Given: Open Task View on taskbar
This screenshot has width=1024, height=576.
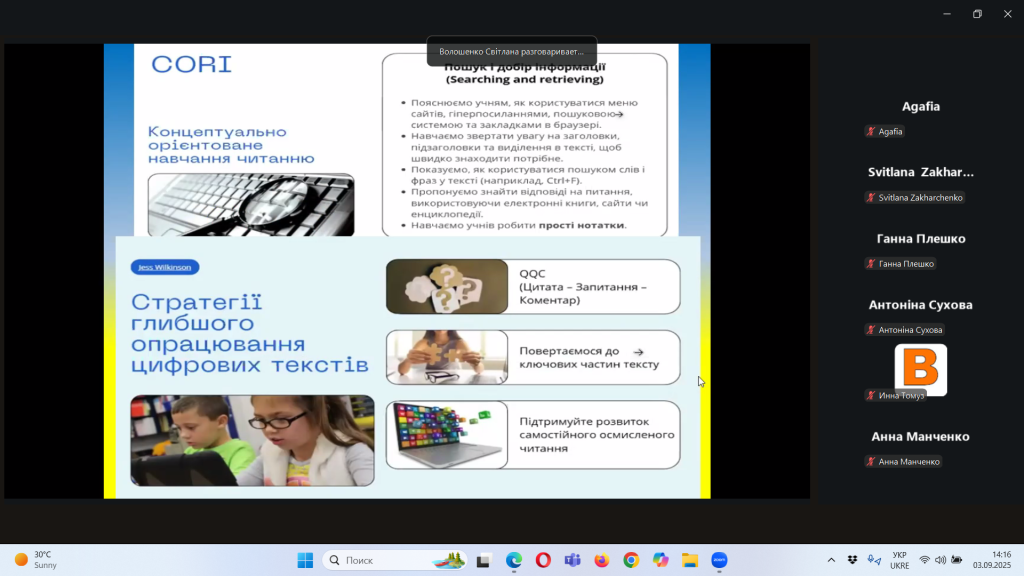Looking at the screenshot, I should [484, 560].
